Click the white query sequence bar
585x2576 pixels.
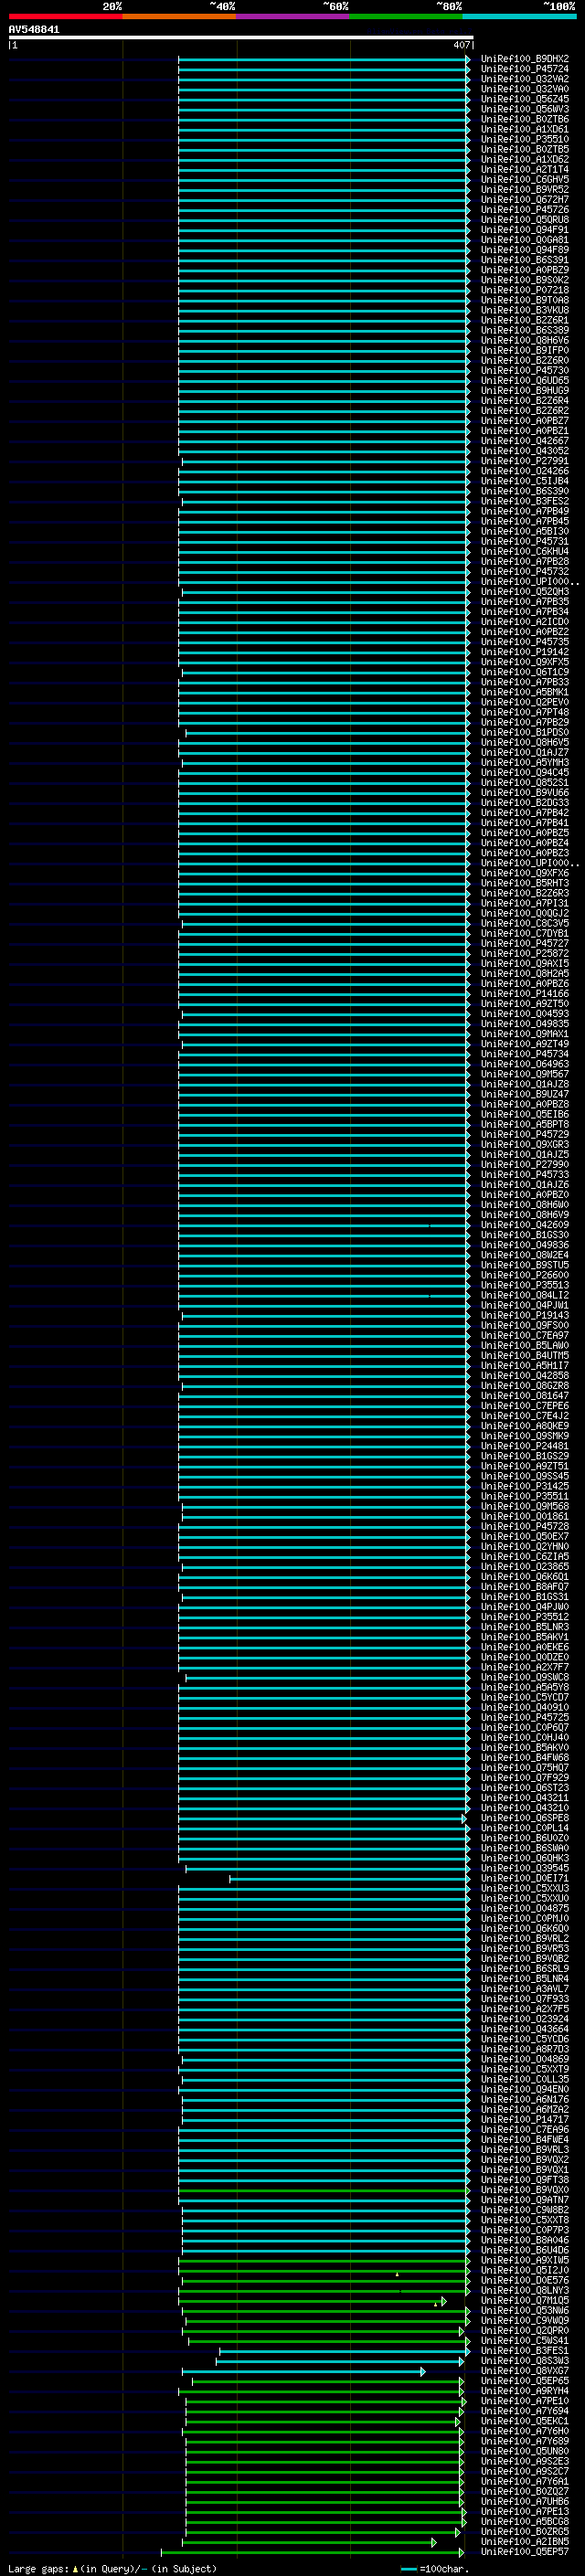240,37
